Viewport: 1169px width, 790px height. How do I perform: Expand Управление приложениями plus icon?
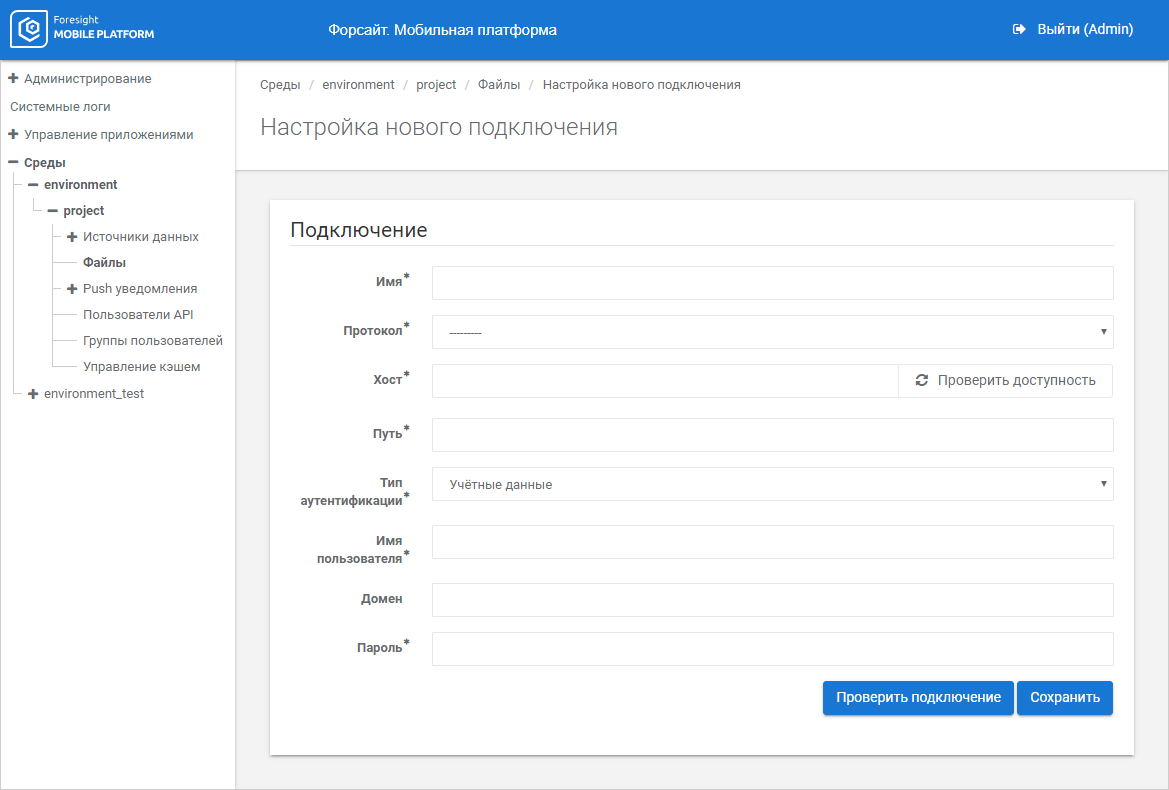click(x=13, y=134)
